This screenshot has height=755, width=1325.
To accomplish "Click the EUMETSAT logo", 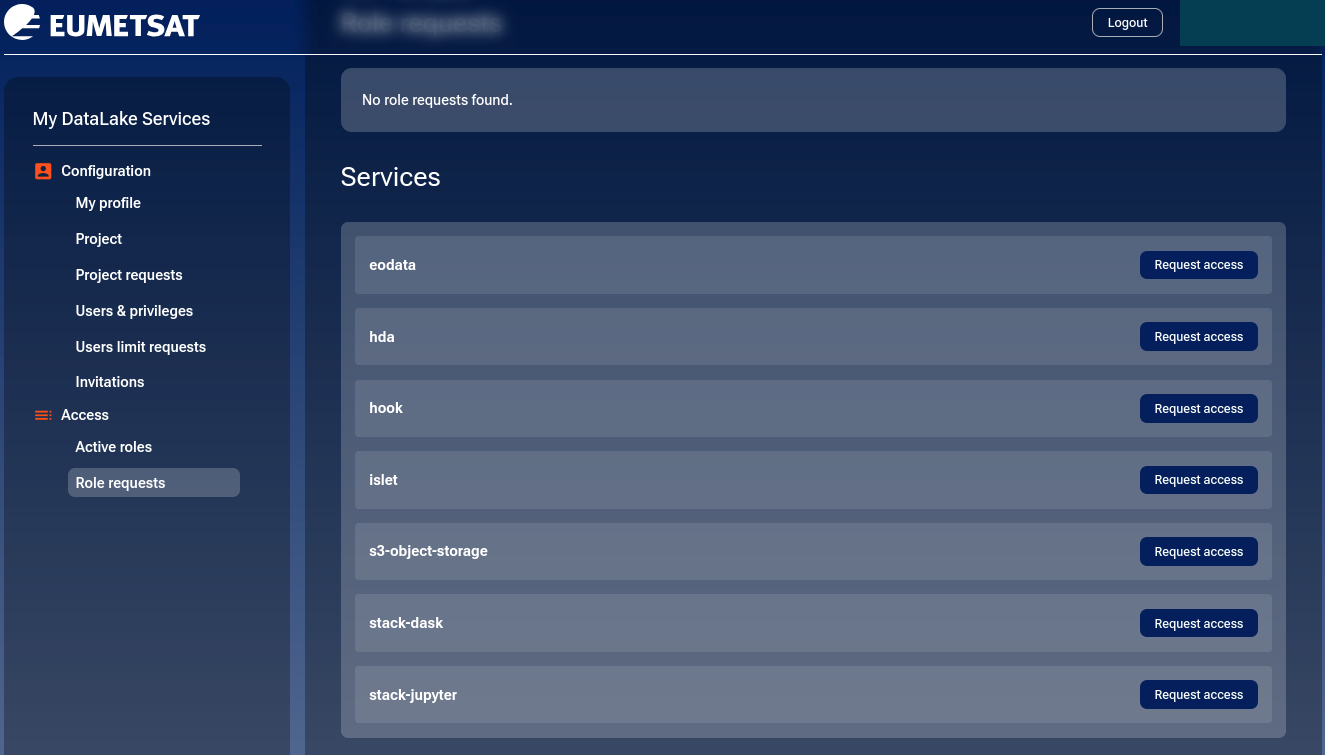I will (102, 23).
